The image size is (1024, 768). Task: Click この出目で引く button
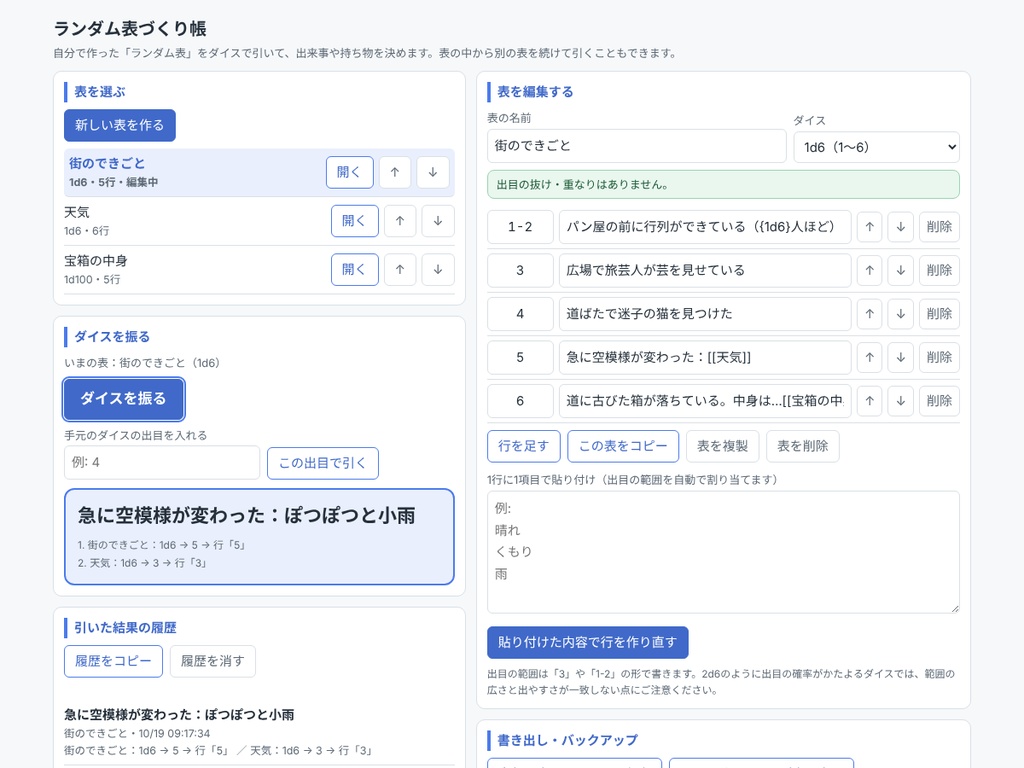tap(323, 463)
